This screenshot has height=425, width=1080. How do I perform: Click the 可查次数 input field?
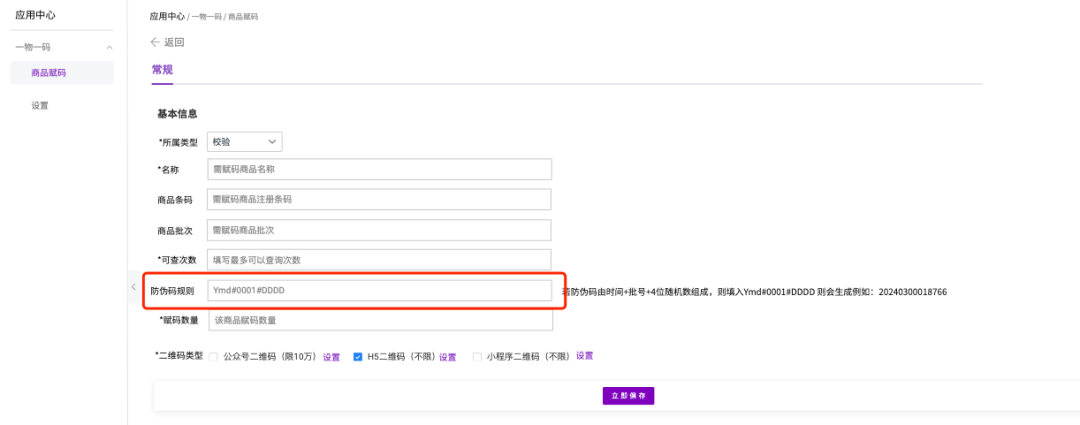(379, 260)
